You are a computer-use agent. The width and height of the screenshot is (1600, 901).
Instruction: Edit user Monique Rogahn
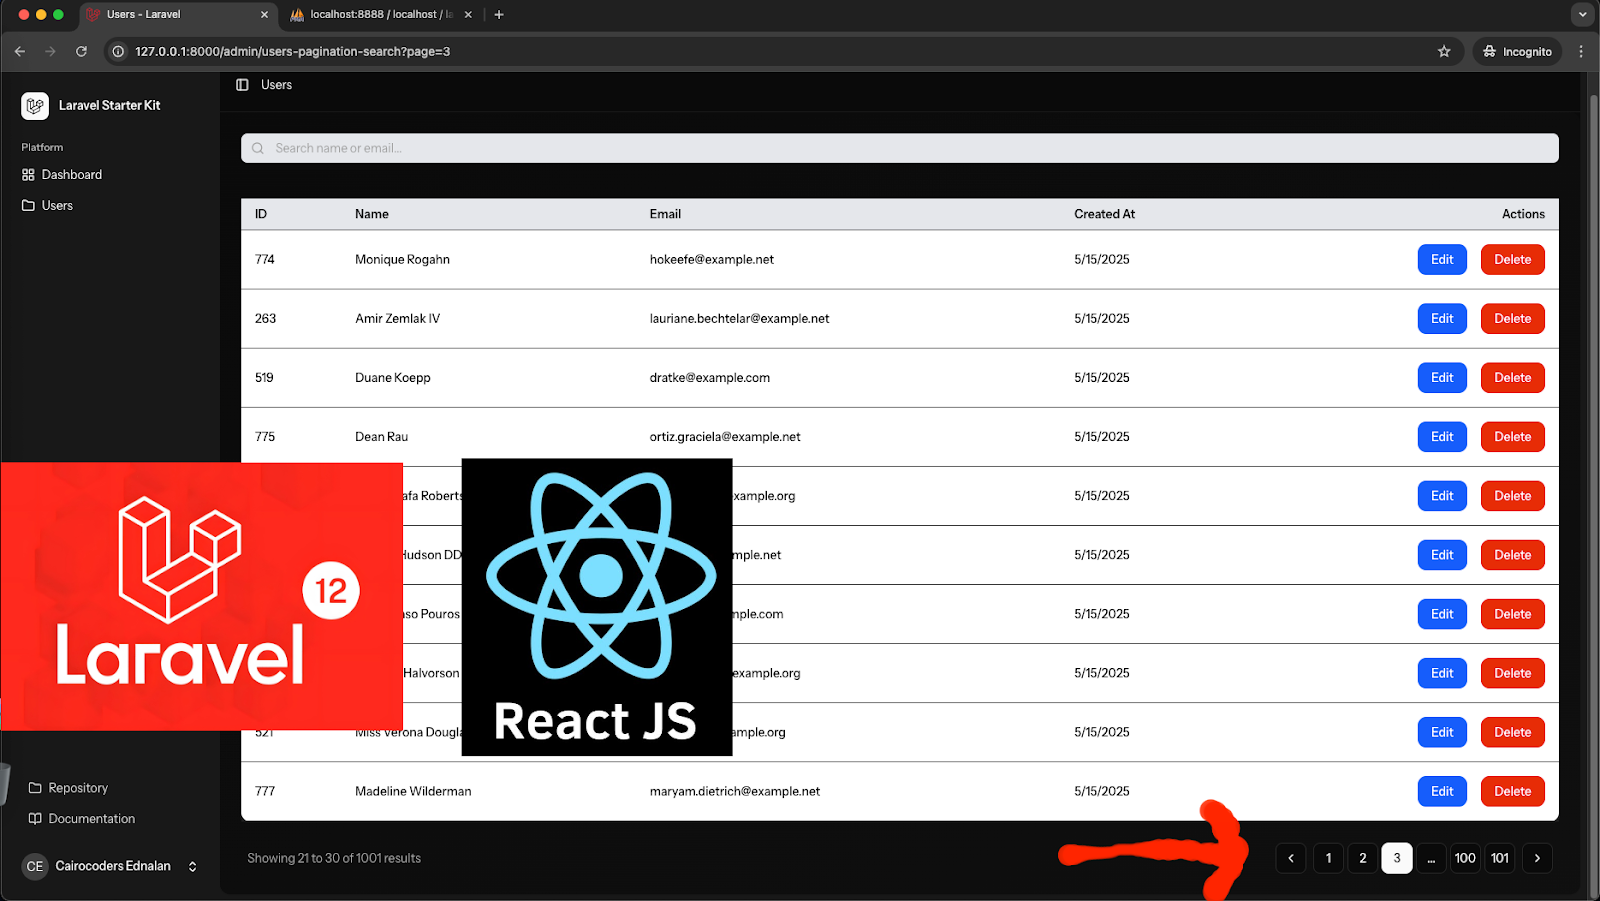[x=1442, y=260]
